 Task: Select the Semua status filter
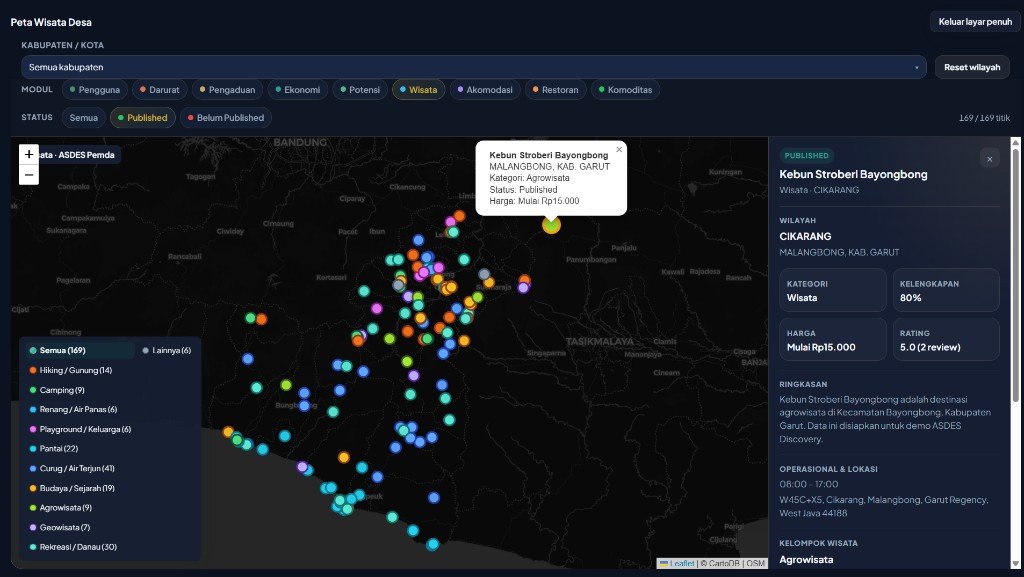[x=84, y=118]
